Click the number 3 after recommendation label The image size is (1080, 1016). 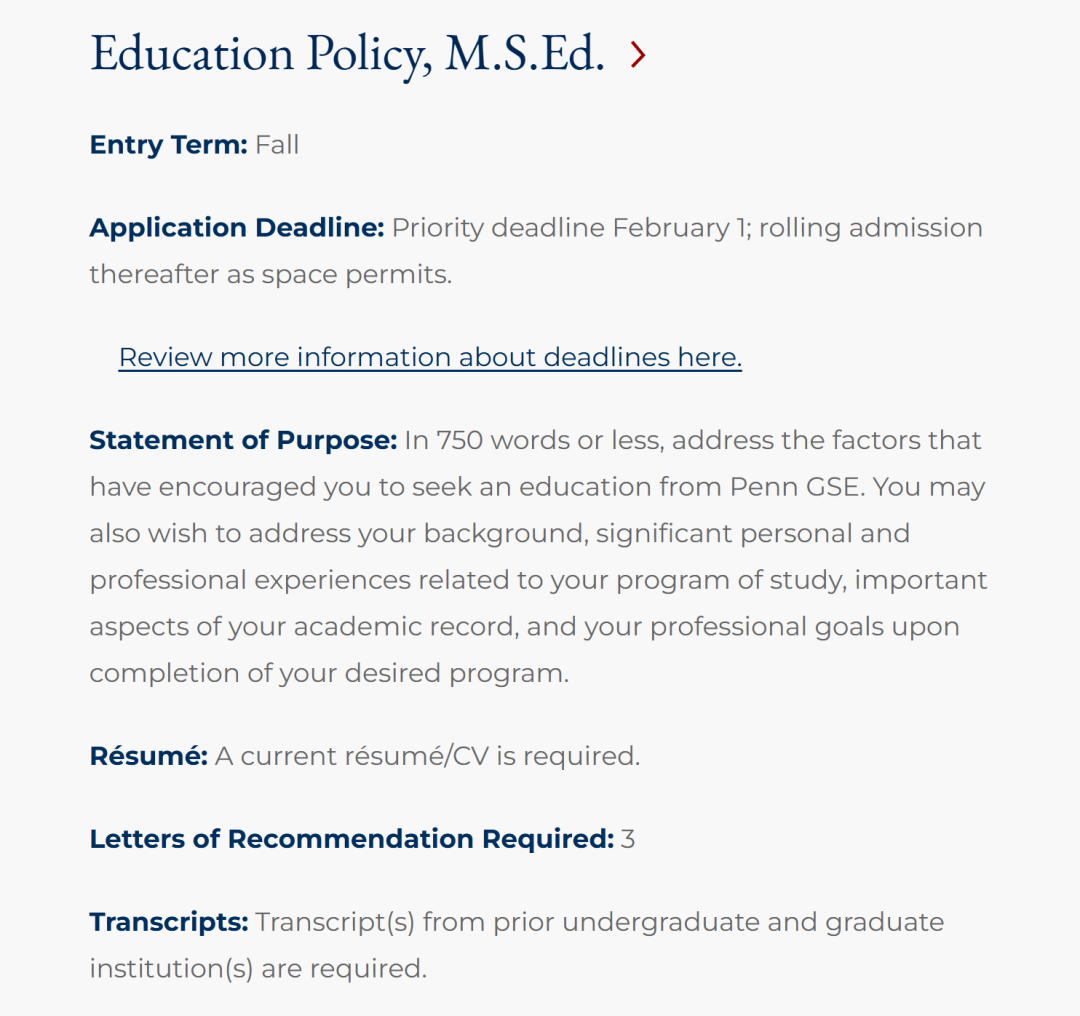628,839
